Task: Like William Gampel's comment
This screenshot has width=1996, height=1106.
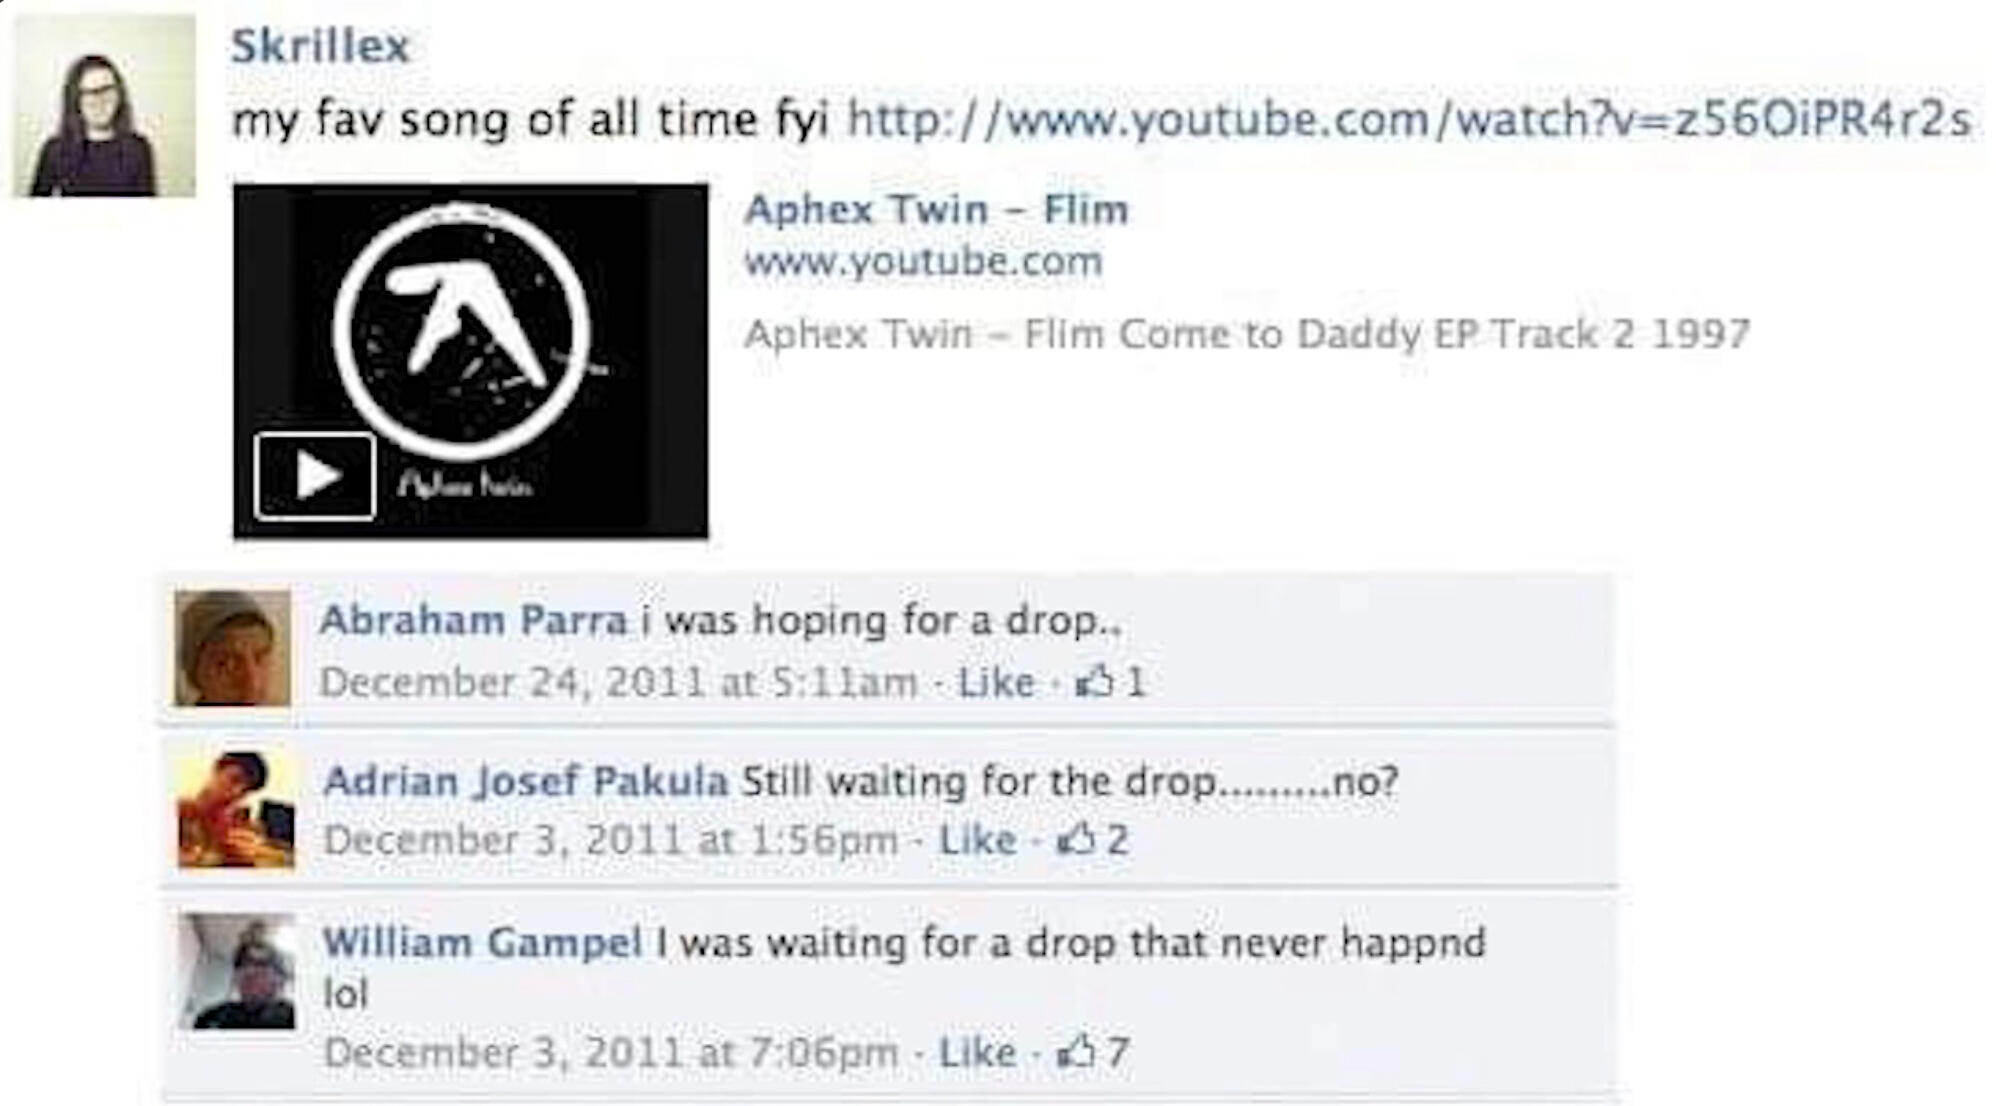Action: pyautogui.click(x=977, y=1052)
